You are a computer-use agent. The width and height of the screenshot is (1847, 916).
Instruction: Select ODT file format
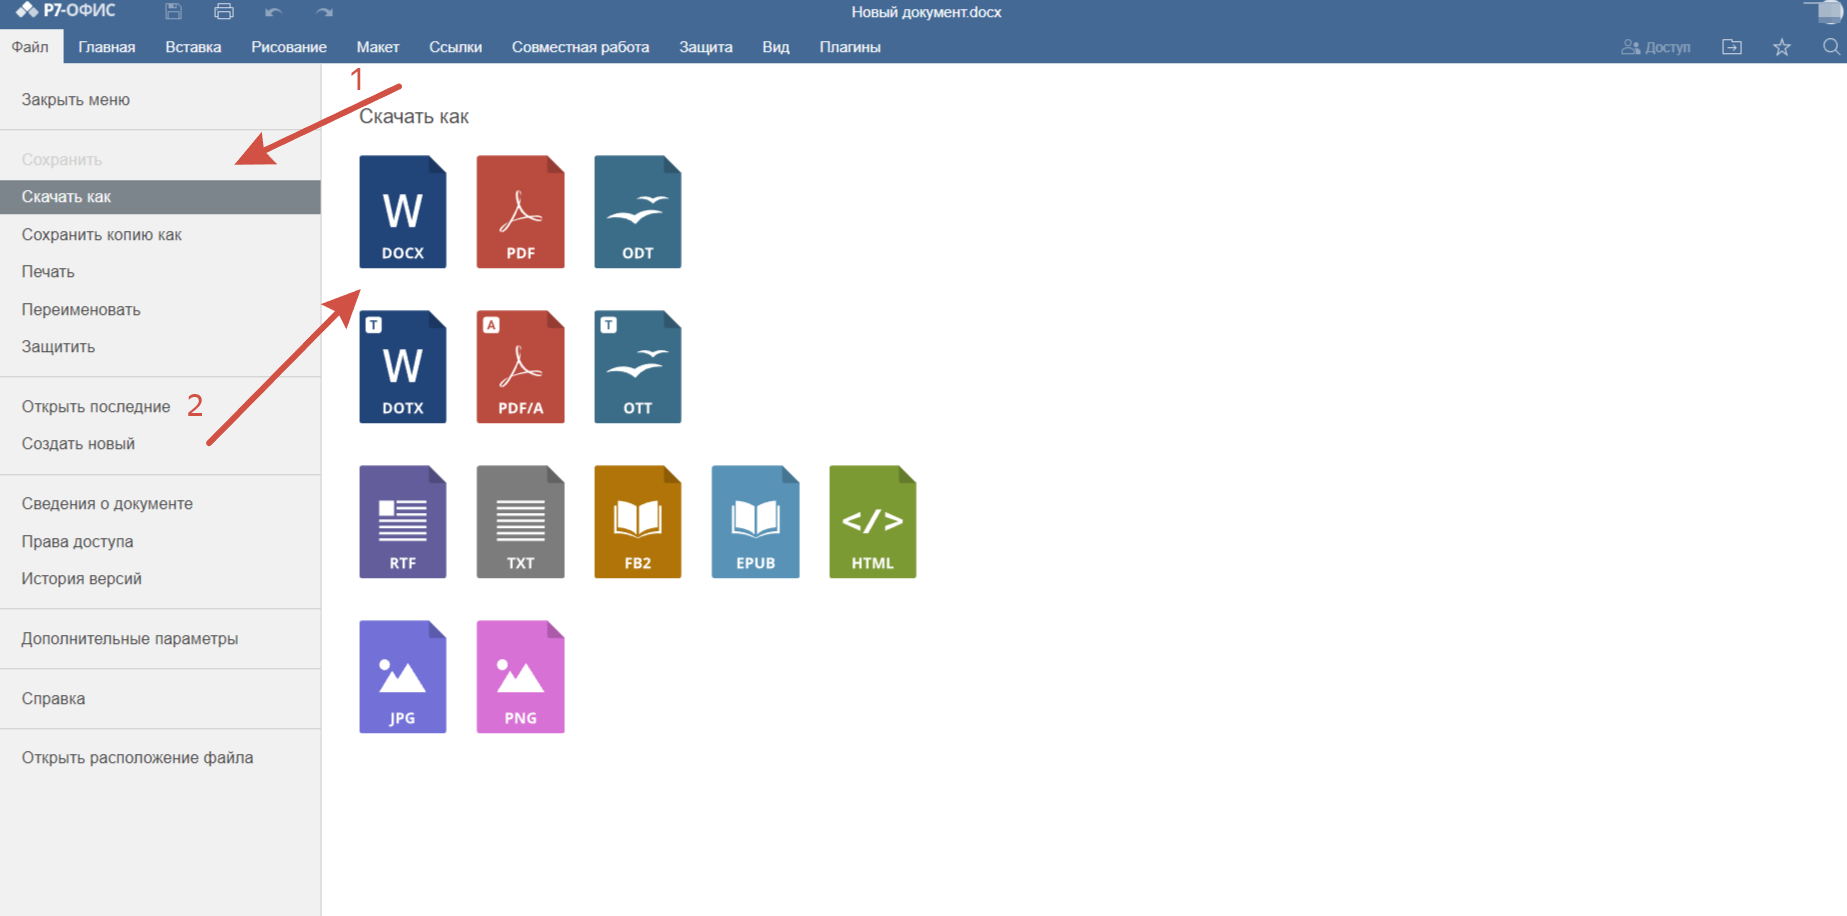(x=637, y=212)
